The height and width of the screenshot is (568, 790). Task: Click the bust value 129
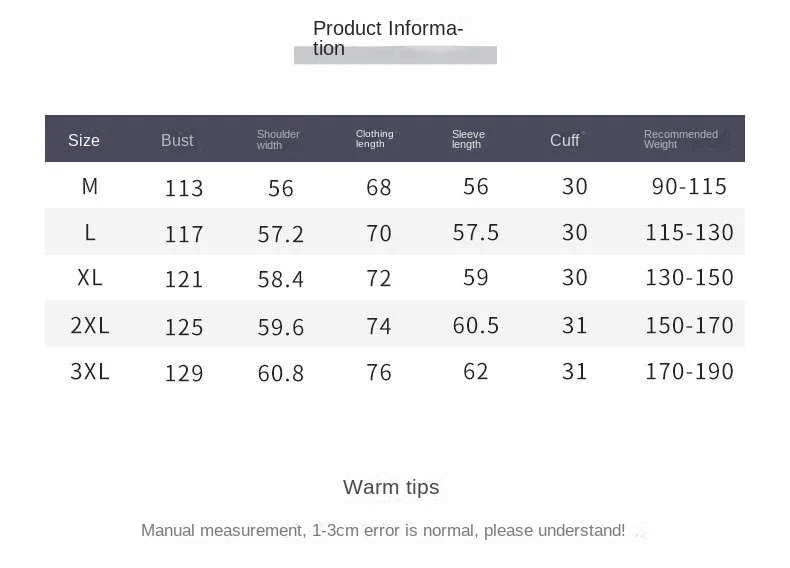[184, 373]
